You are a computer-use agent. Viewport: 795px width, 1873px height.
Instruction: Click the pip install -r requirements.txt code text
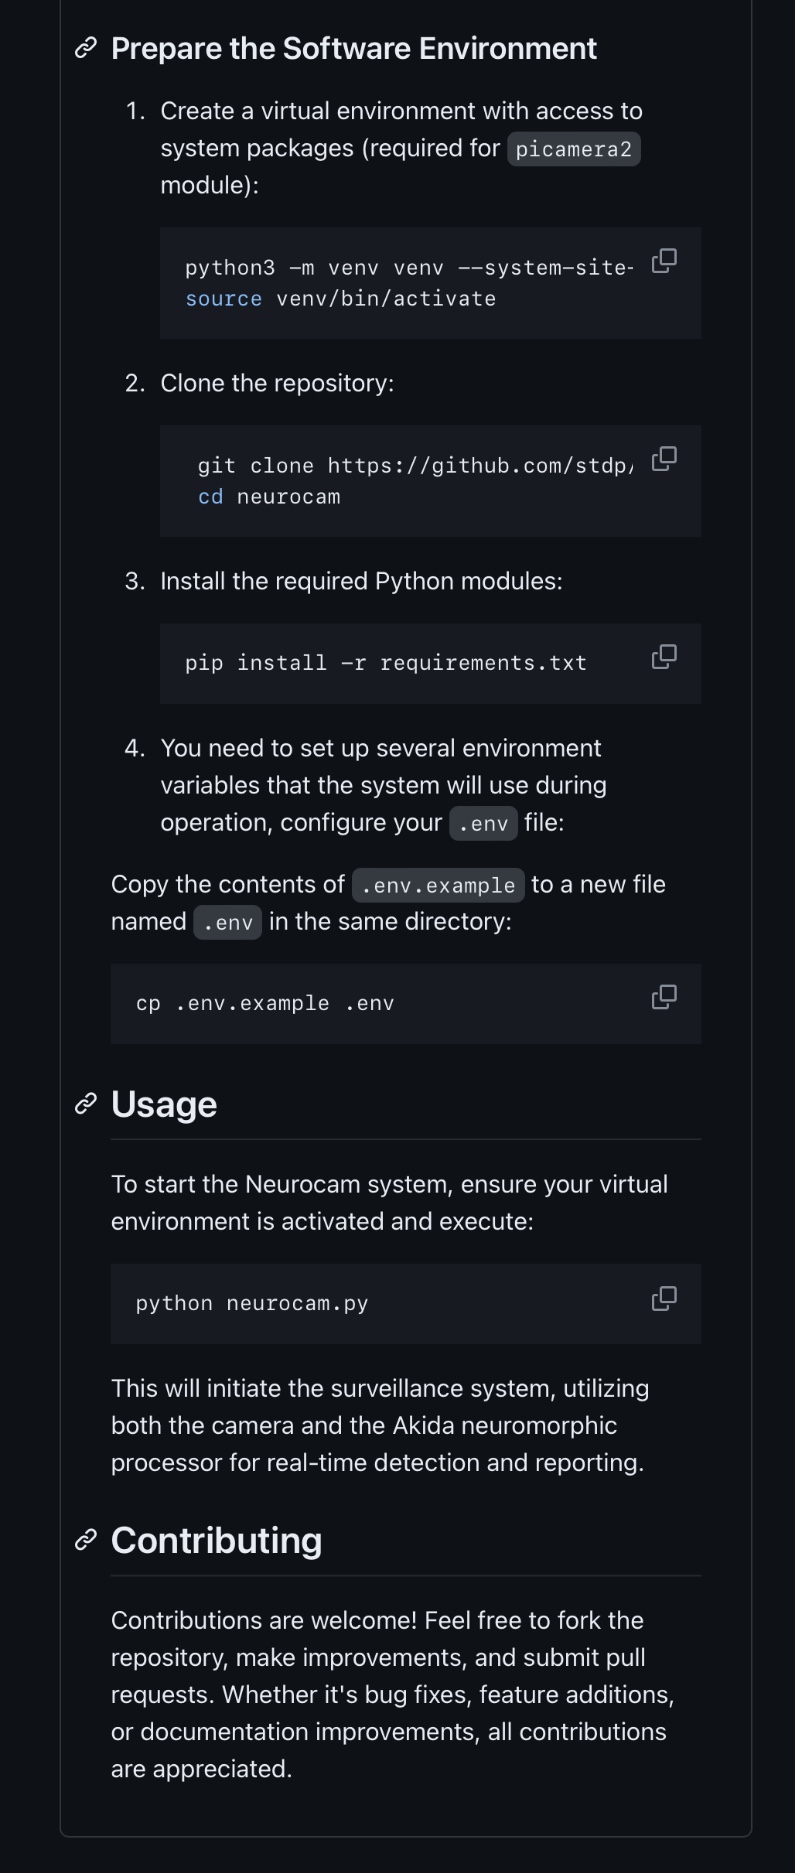[x=385, y=663]
